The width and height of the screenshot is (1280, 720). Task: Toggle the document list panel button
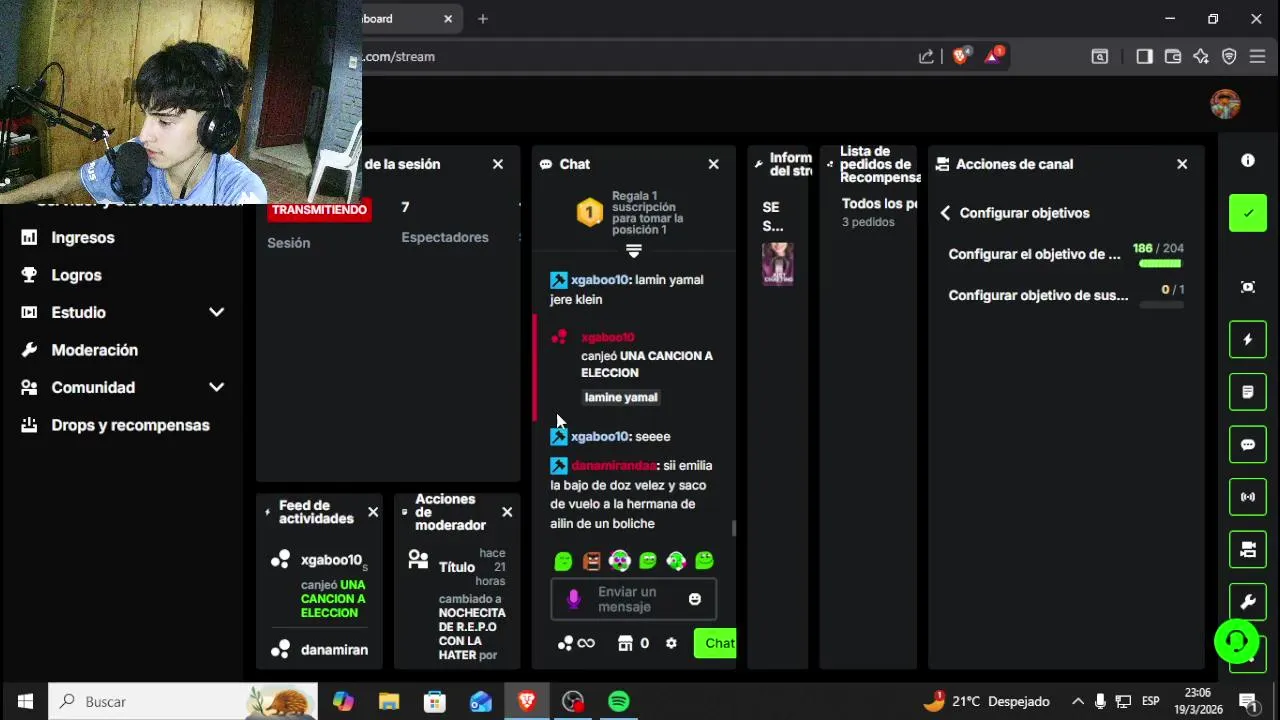[x=1248, y=392]
